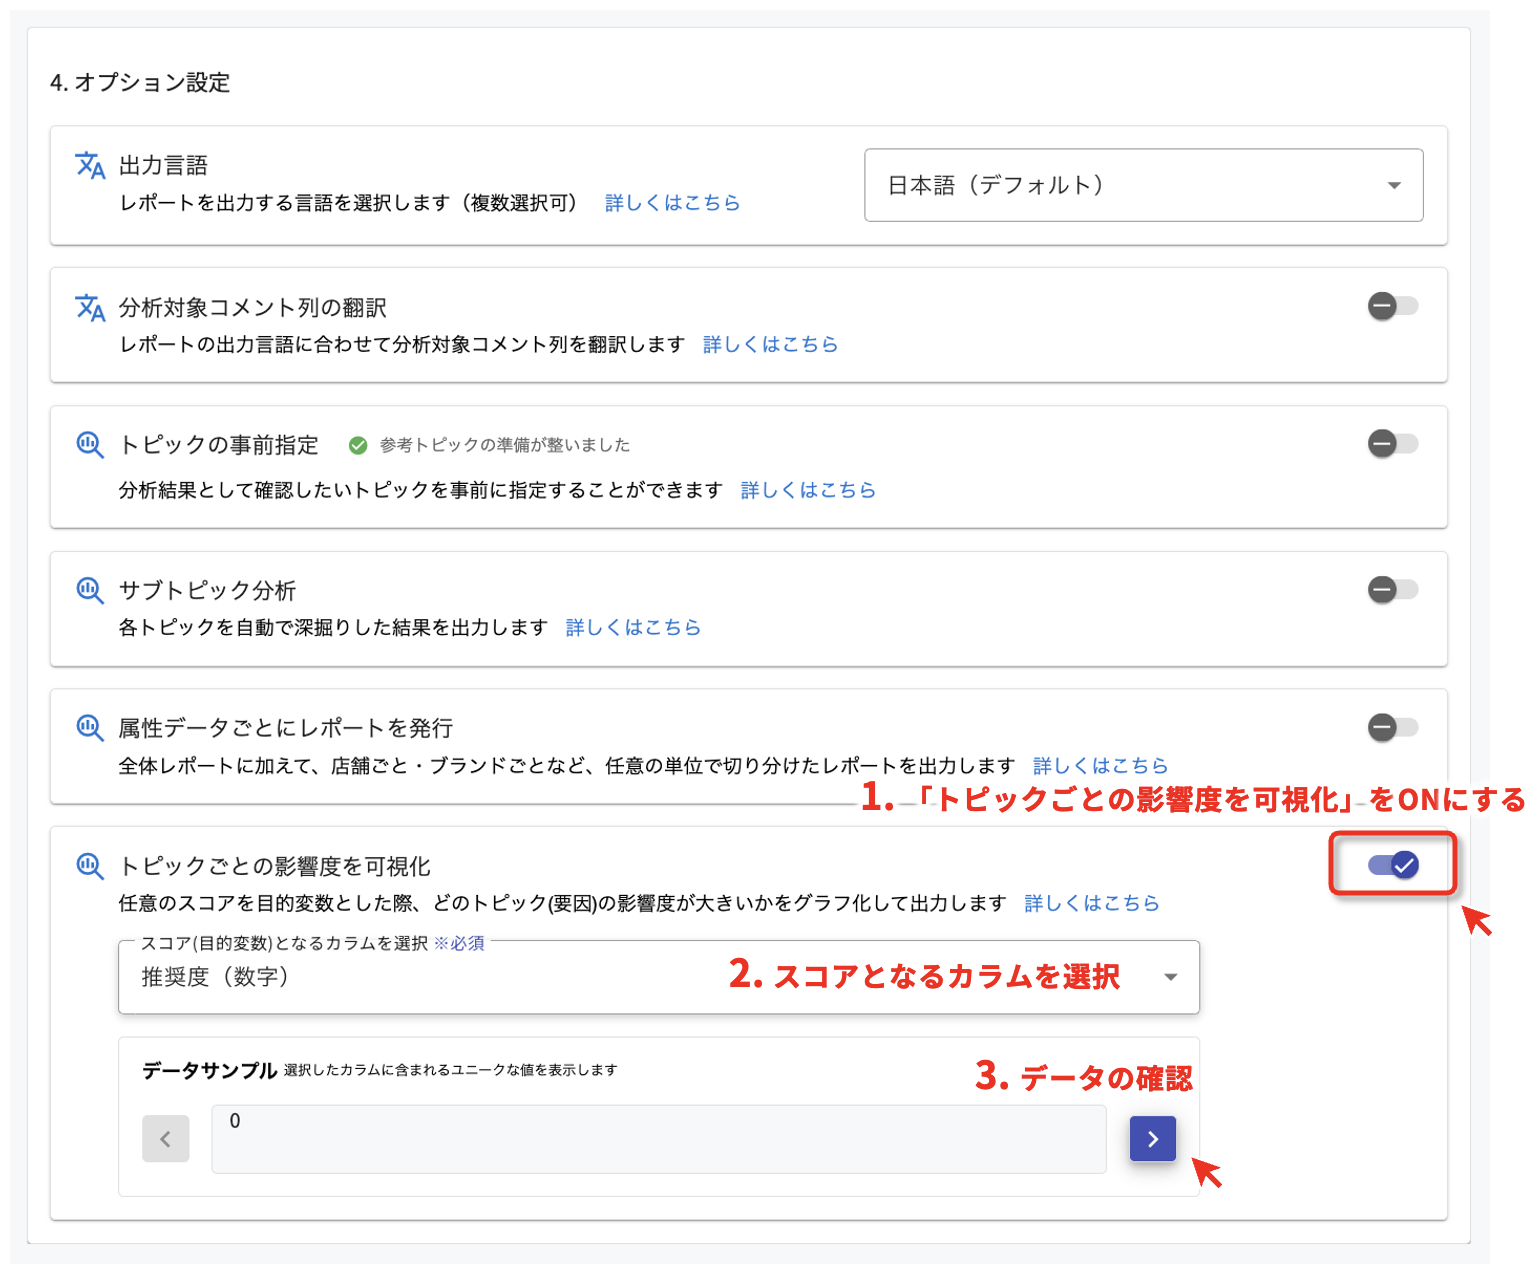Image resolution: width=1536 pixels, height=1274 pixels.
Task: Click the green check icon for 参考トピック
Action: click(x=358, y=445)
